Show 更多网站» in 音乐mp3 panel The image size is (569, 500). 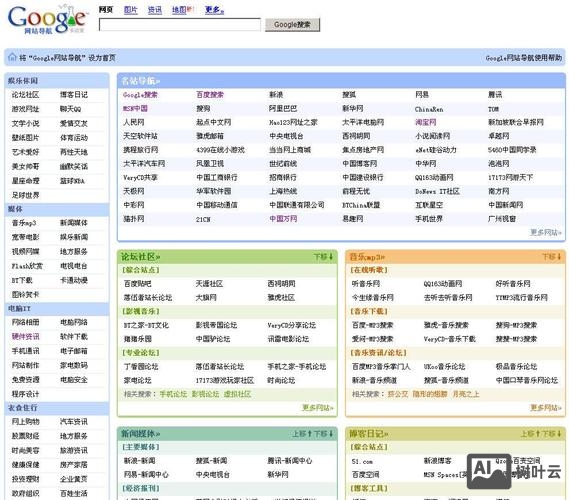pyautogui.click(x=546, y=408)
